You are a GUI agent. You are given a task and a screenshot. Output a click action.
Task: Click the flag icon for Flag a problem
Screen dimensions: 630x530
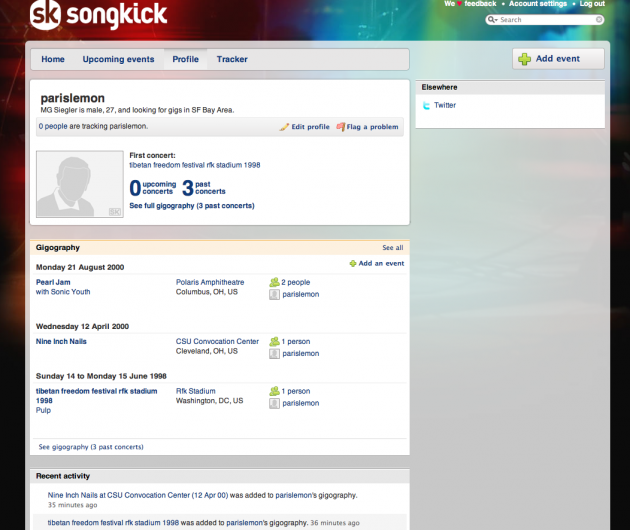341,127
